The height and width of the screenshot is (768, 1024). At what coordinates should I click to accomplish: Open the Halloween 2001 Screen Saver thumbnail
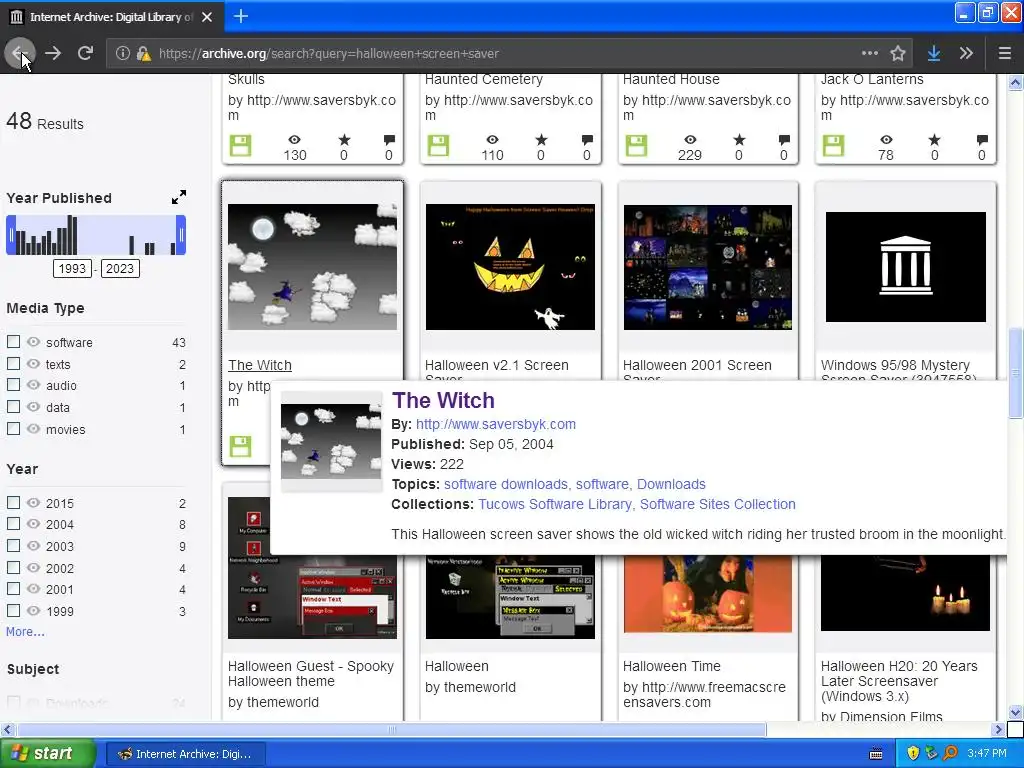[x=708, y=267]
